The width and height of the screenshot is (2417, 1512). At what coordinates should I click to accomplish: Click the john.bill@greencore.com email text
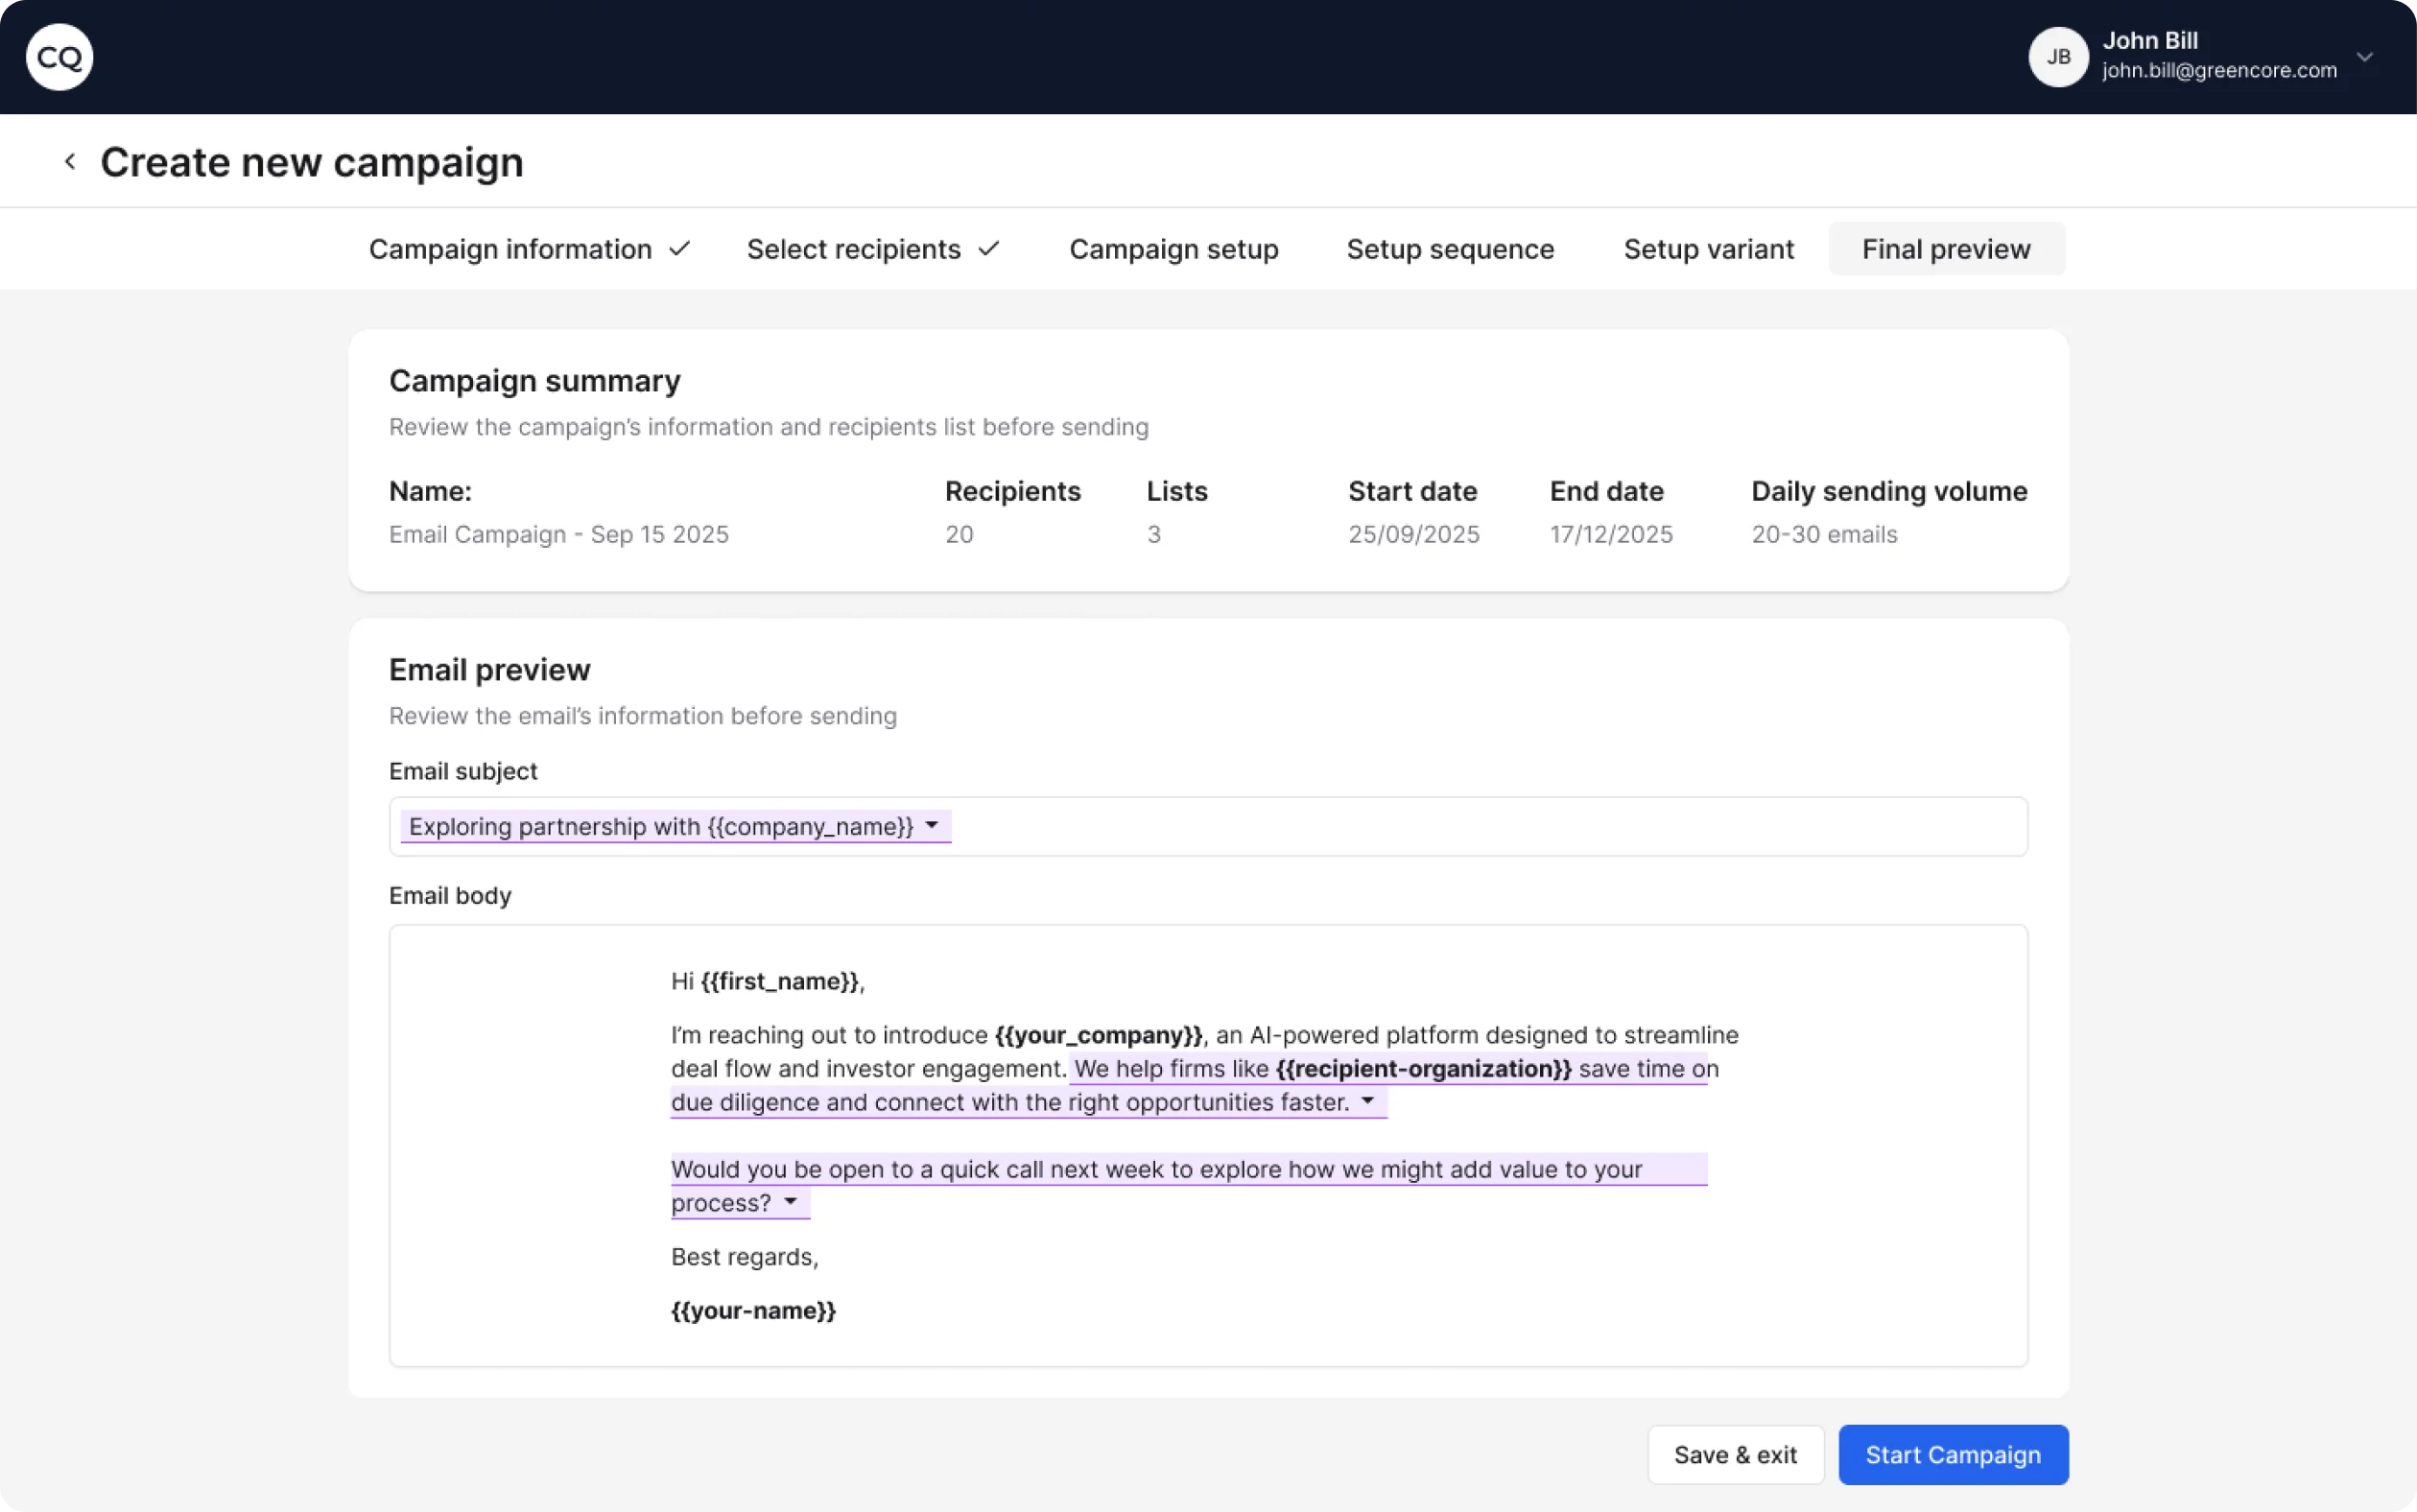point(2218,71)
